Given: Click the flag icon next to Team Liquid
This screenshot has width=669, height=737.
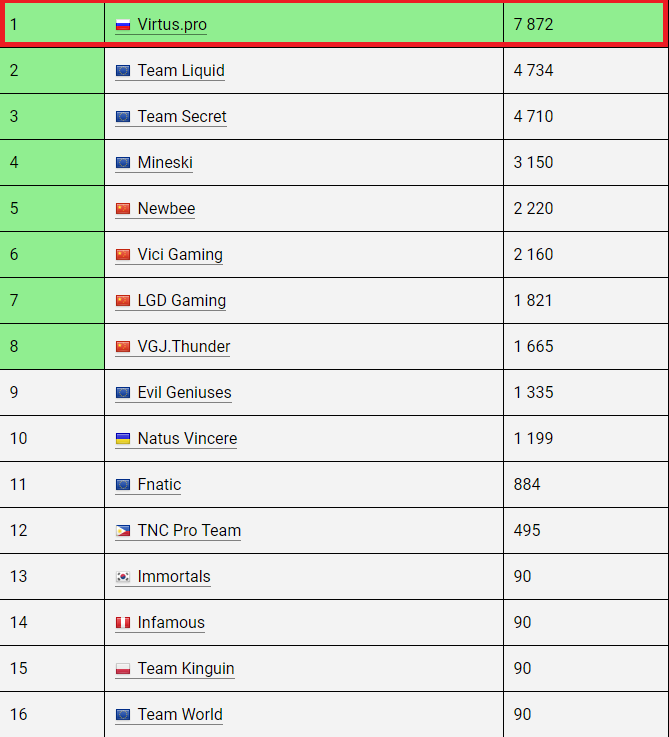Looking at the screenshot, I should [123, 71].
